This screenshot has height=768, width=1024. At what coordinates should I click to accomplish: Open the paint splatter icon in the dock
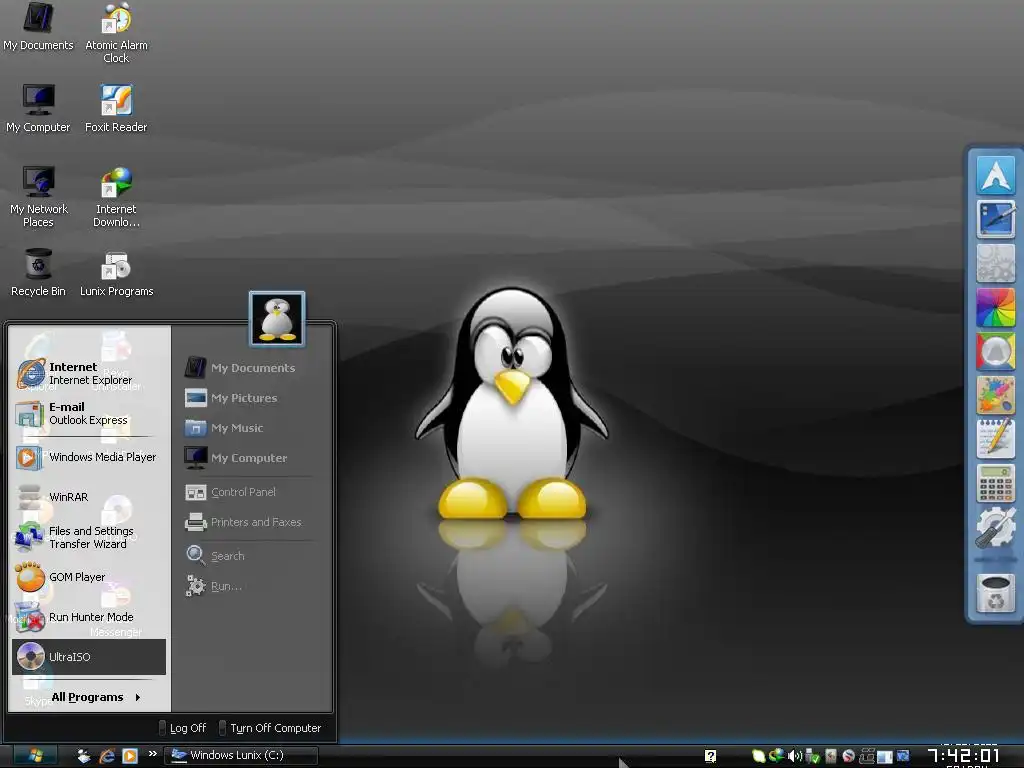click(x=995, y=395)
